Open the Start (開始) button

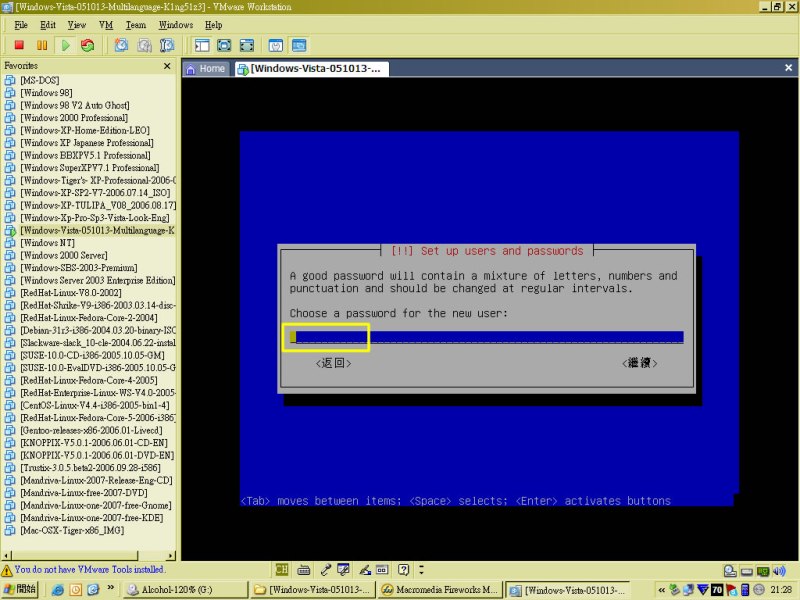(19, 589)
